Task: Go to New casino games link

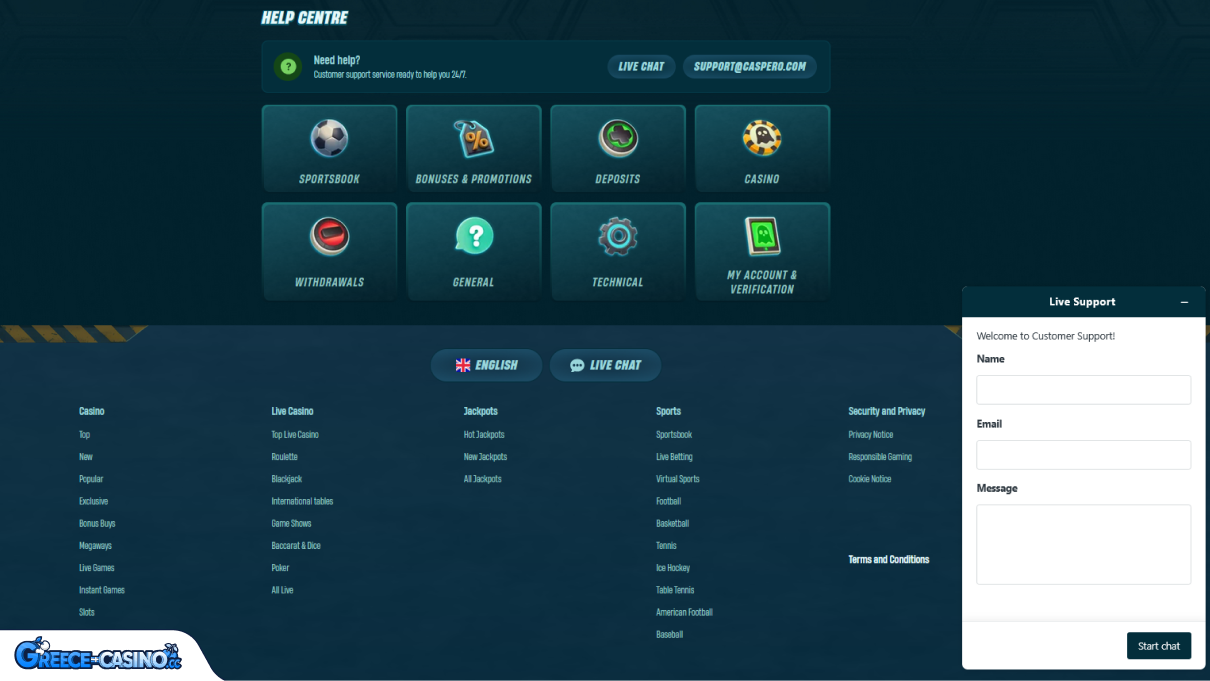Action: tap(86, 457)
